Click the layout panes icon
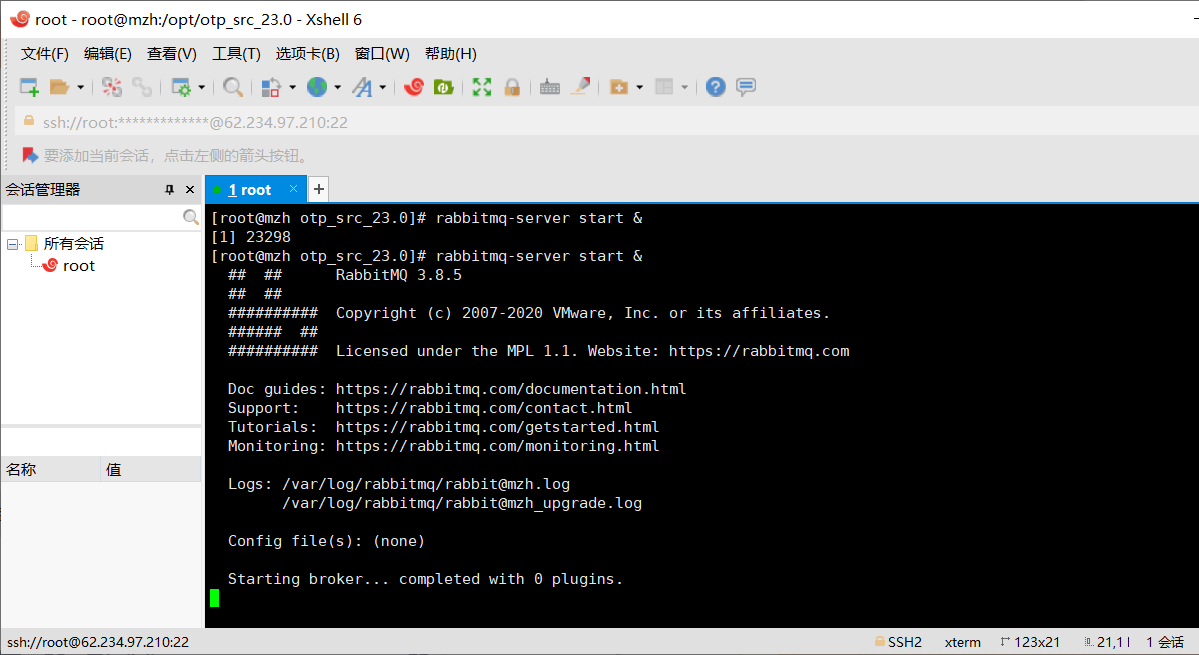 (x=664, y=87)
